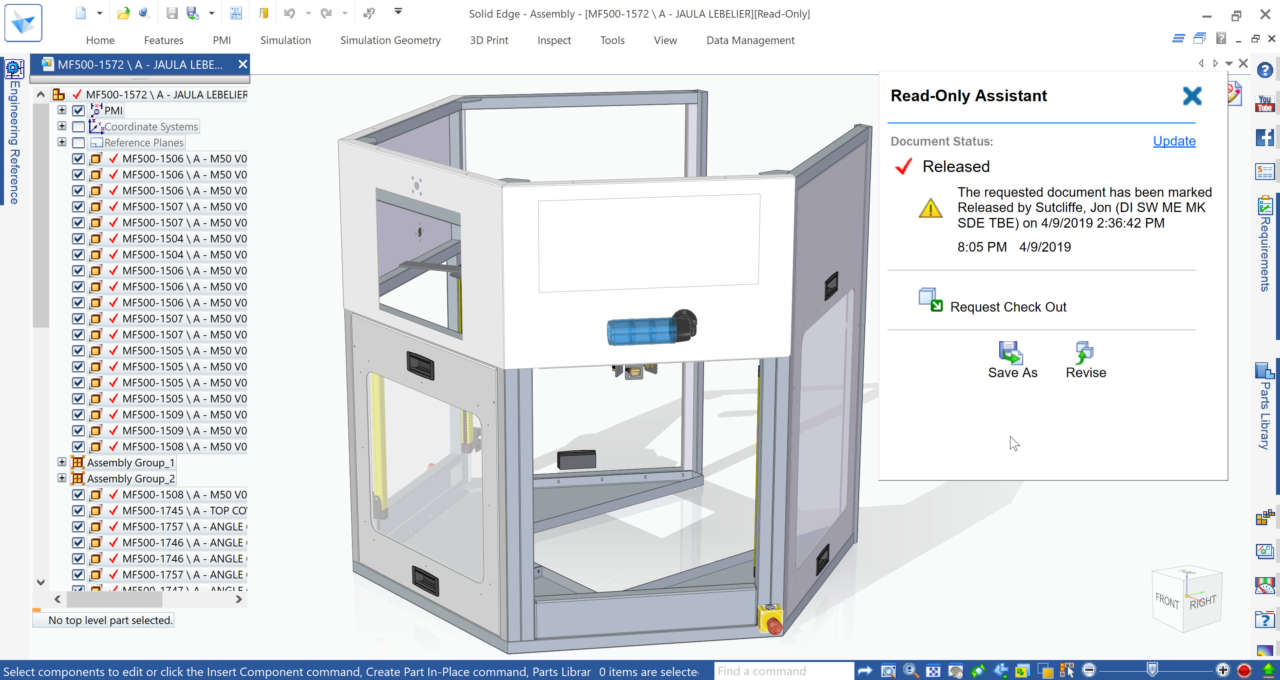
Task: Expand Assembly Group_1 node
Action: click(62, 463)
